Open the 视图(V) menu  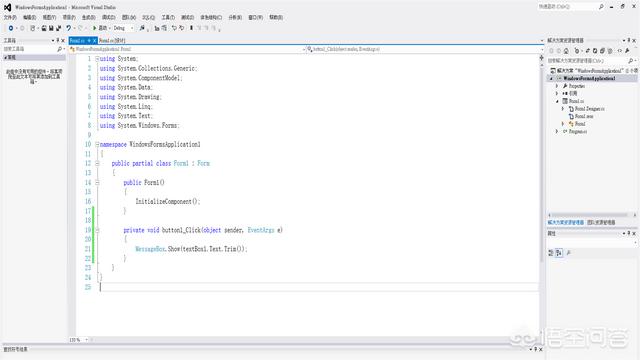pos(49,18)
